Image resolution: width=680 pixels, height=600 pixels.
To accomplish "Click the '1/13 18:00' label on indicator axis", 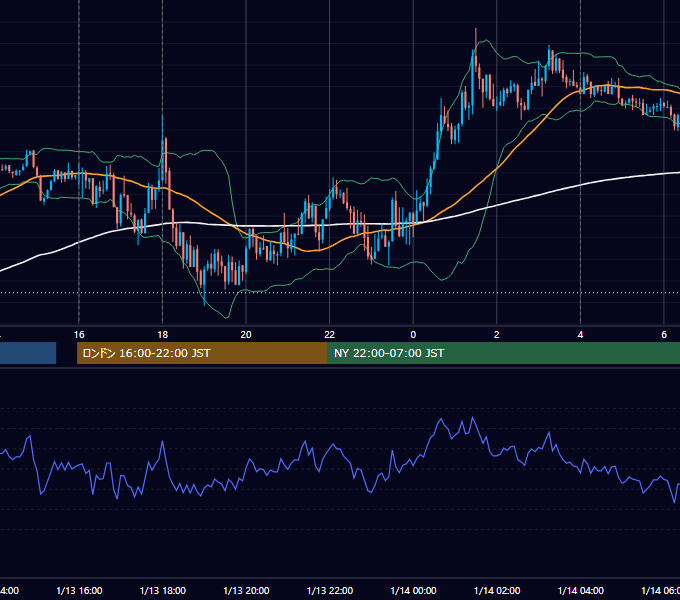I will [163, 591].
